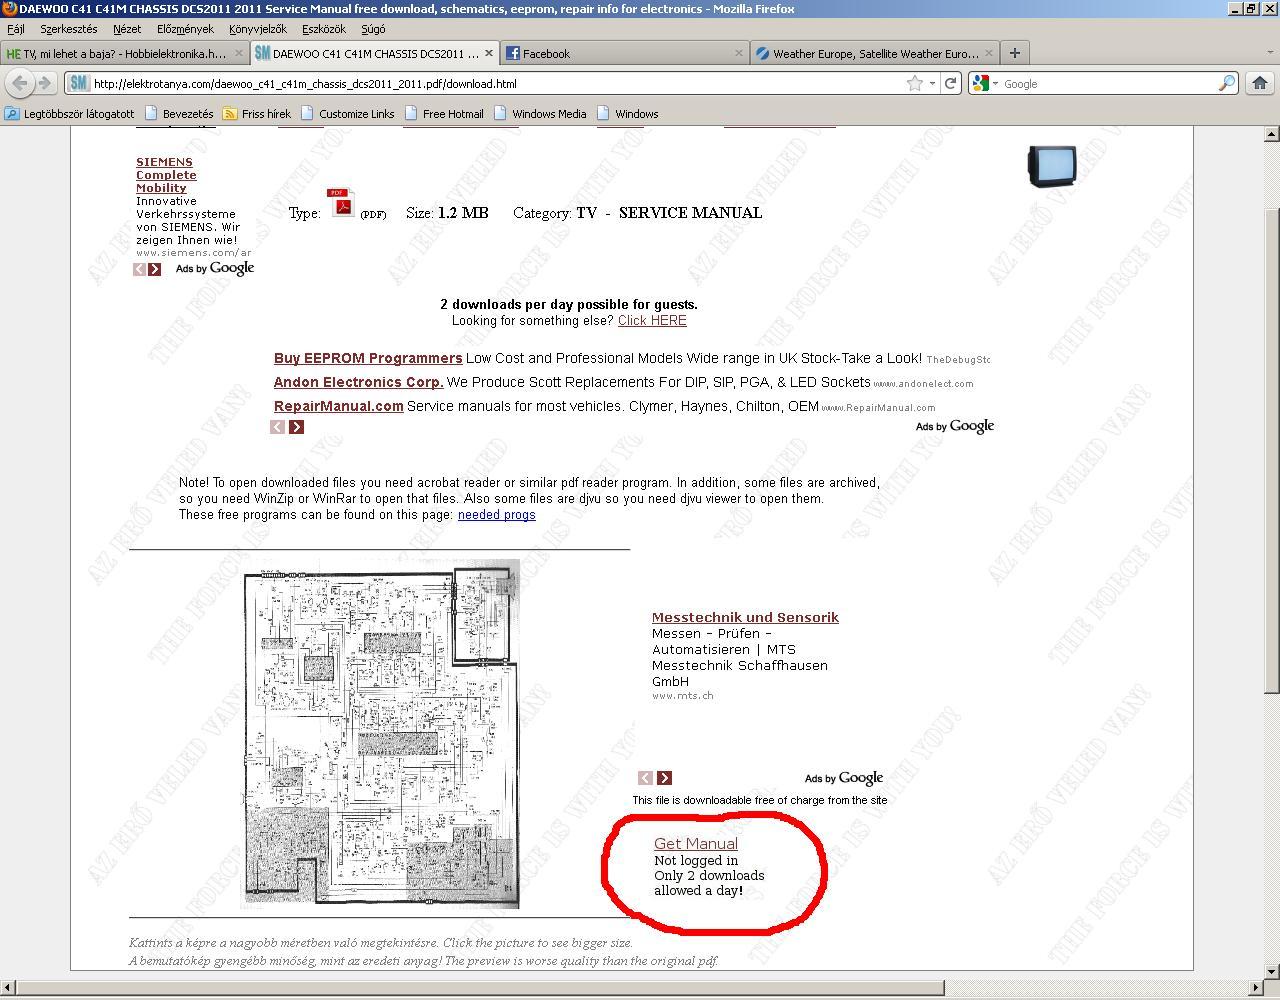Show previous ad in Messtechnik ad block
This screenshot has width=1280, height=1000.
tap(646, 778)
